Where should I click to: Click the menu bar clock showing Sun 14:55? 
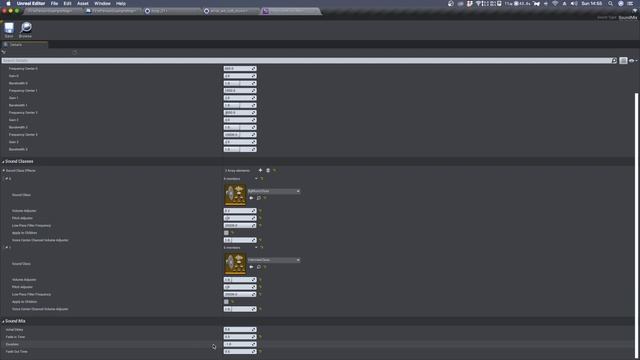tap(592, 3)
